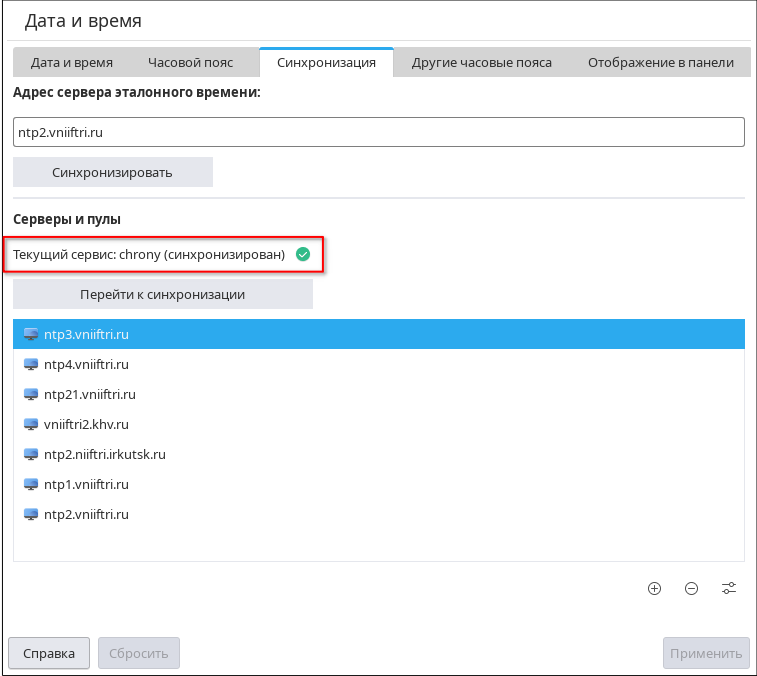This screenshot has width=757, height=676.
Task: Select the last ntp2.vniiftri.ru list entry
Action: click(86, 514)
